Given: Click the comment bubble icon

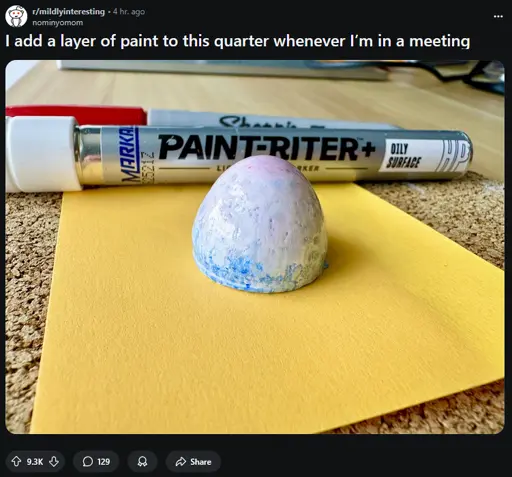Looking at the screenshot, I should point(87,462).
